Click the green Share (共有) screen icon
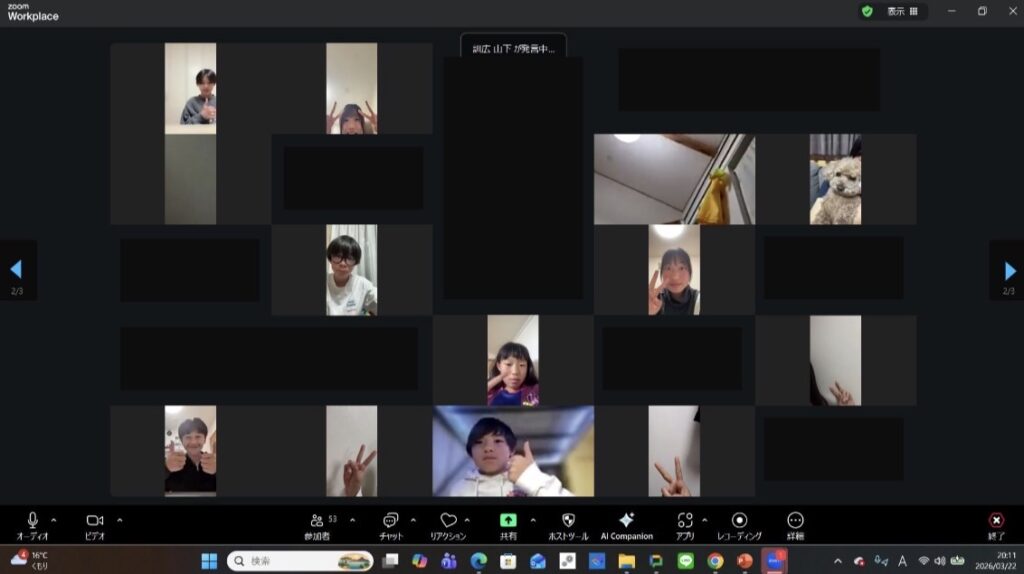Screen dimensions: 1024x574 (508, 520)
